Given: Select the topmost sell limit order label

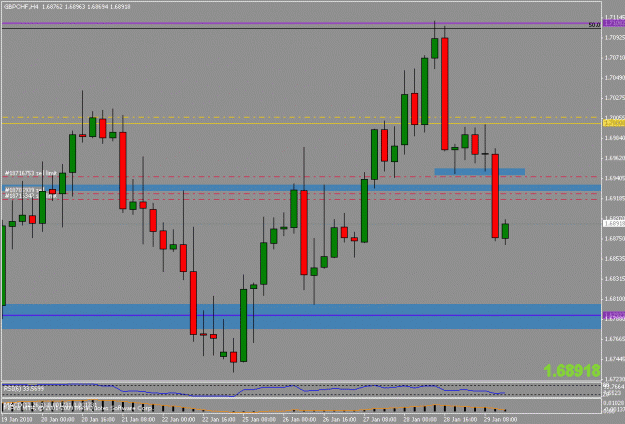Looking at the screenshot, I should [31, 173].
